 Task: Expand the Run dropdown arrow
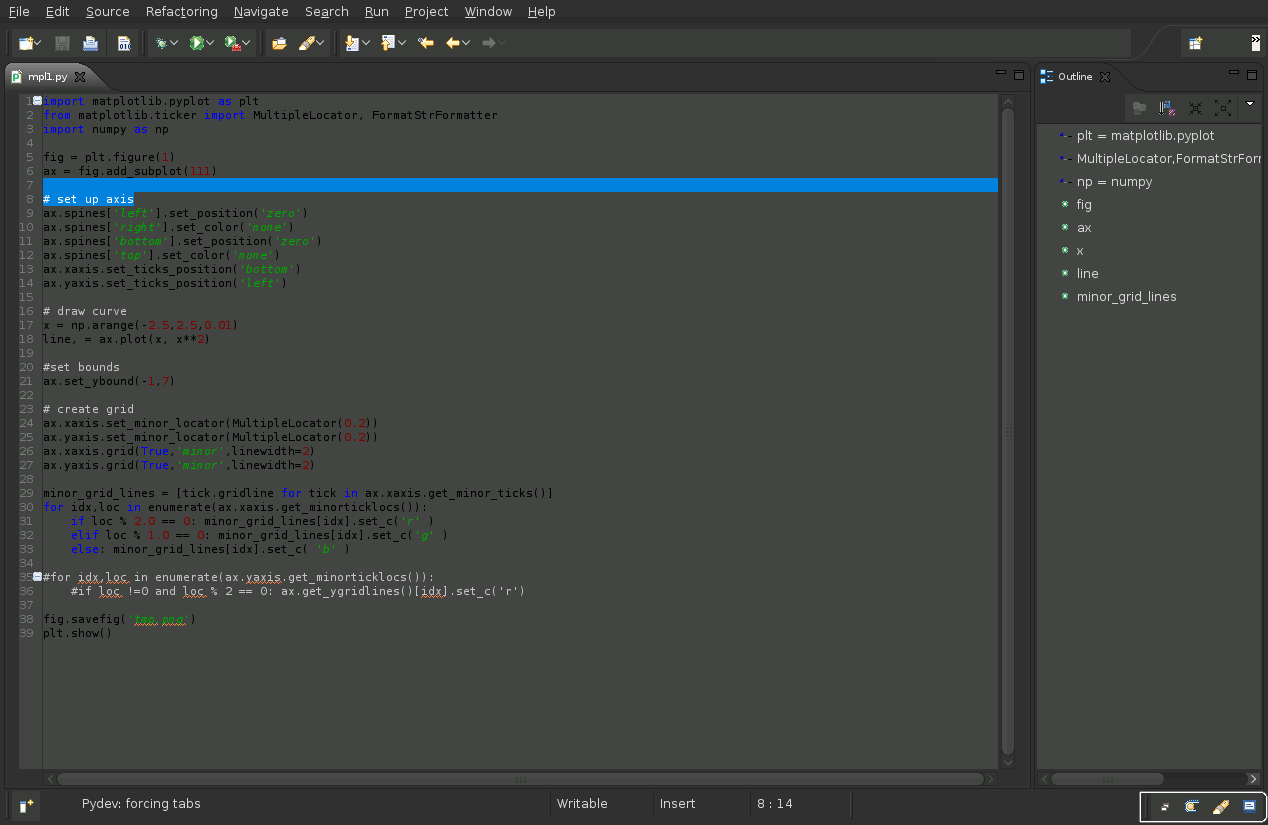[210, 43]
